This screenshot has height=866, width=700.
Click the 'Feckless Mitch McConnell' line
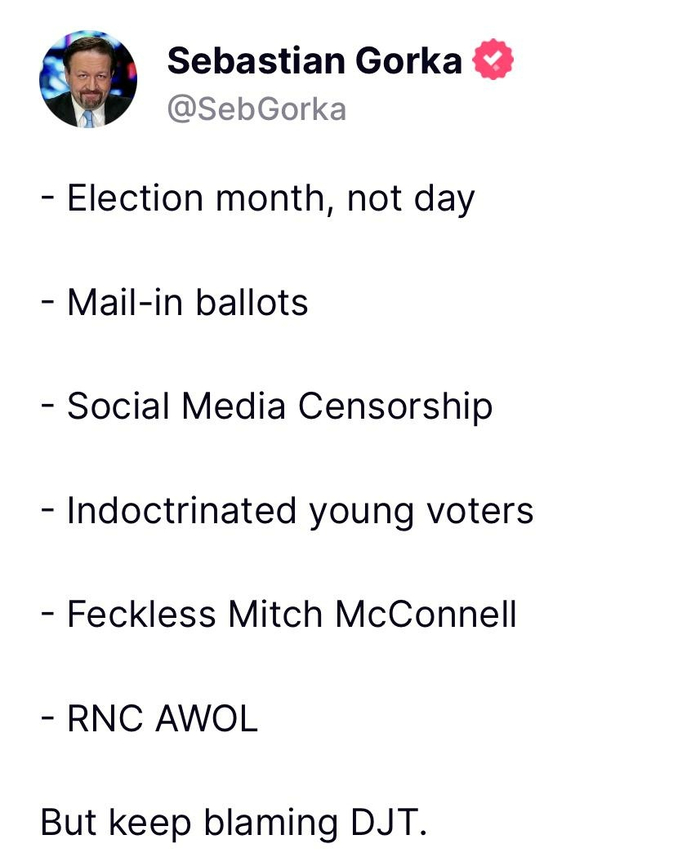281,614
